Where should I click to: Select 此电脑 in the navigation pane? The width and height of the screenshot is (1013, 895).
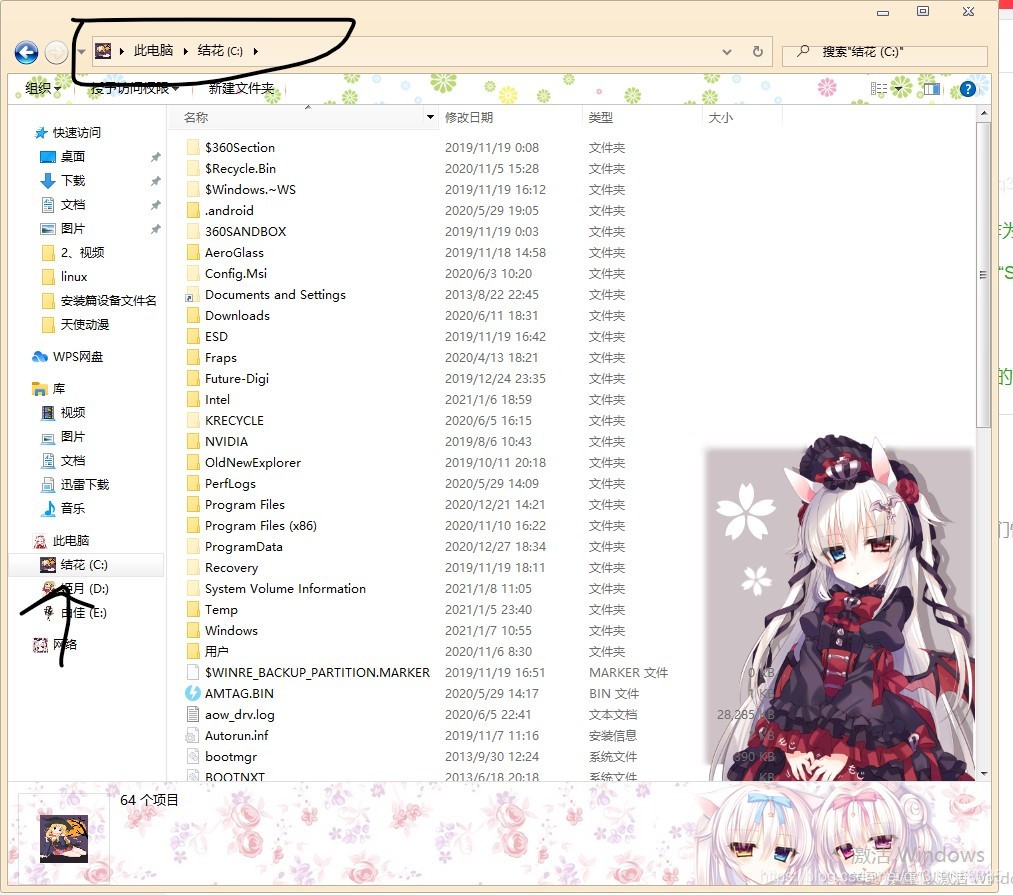pyautogui.click(x=70, y=540)
